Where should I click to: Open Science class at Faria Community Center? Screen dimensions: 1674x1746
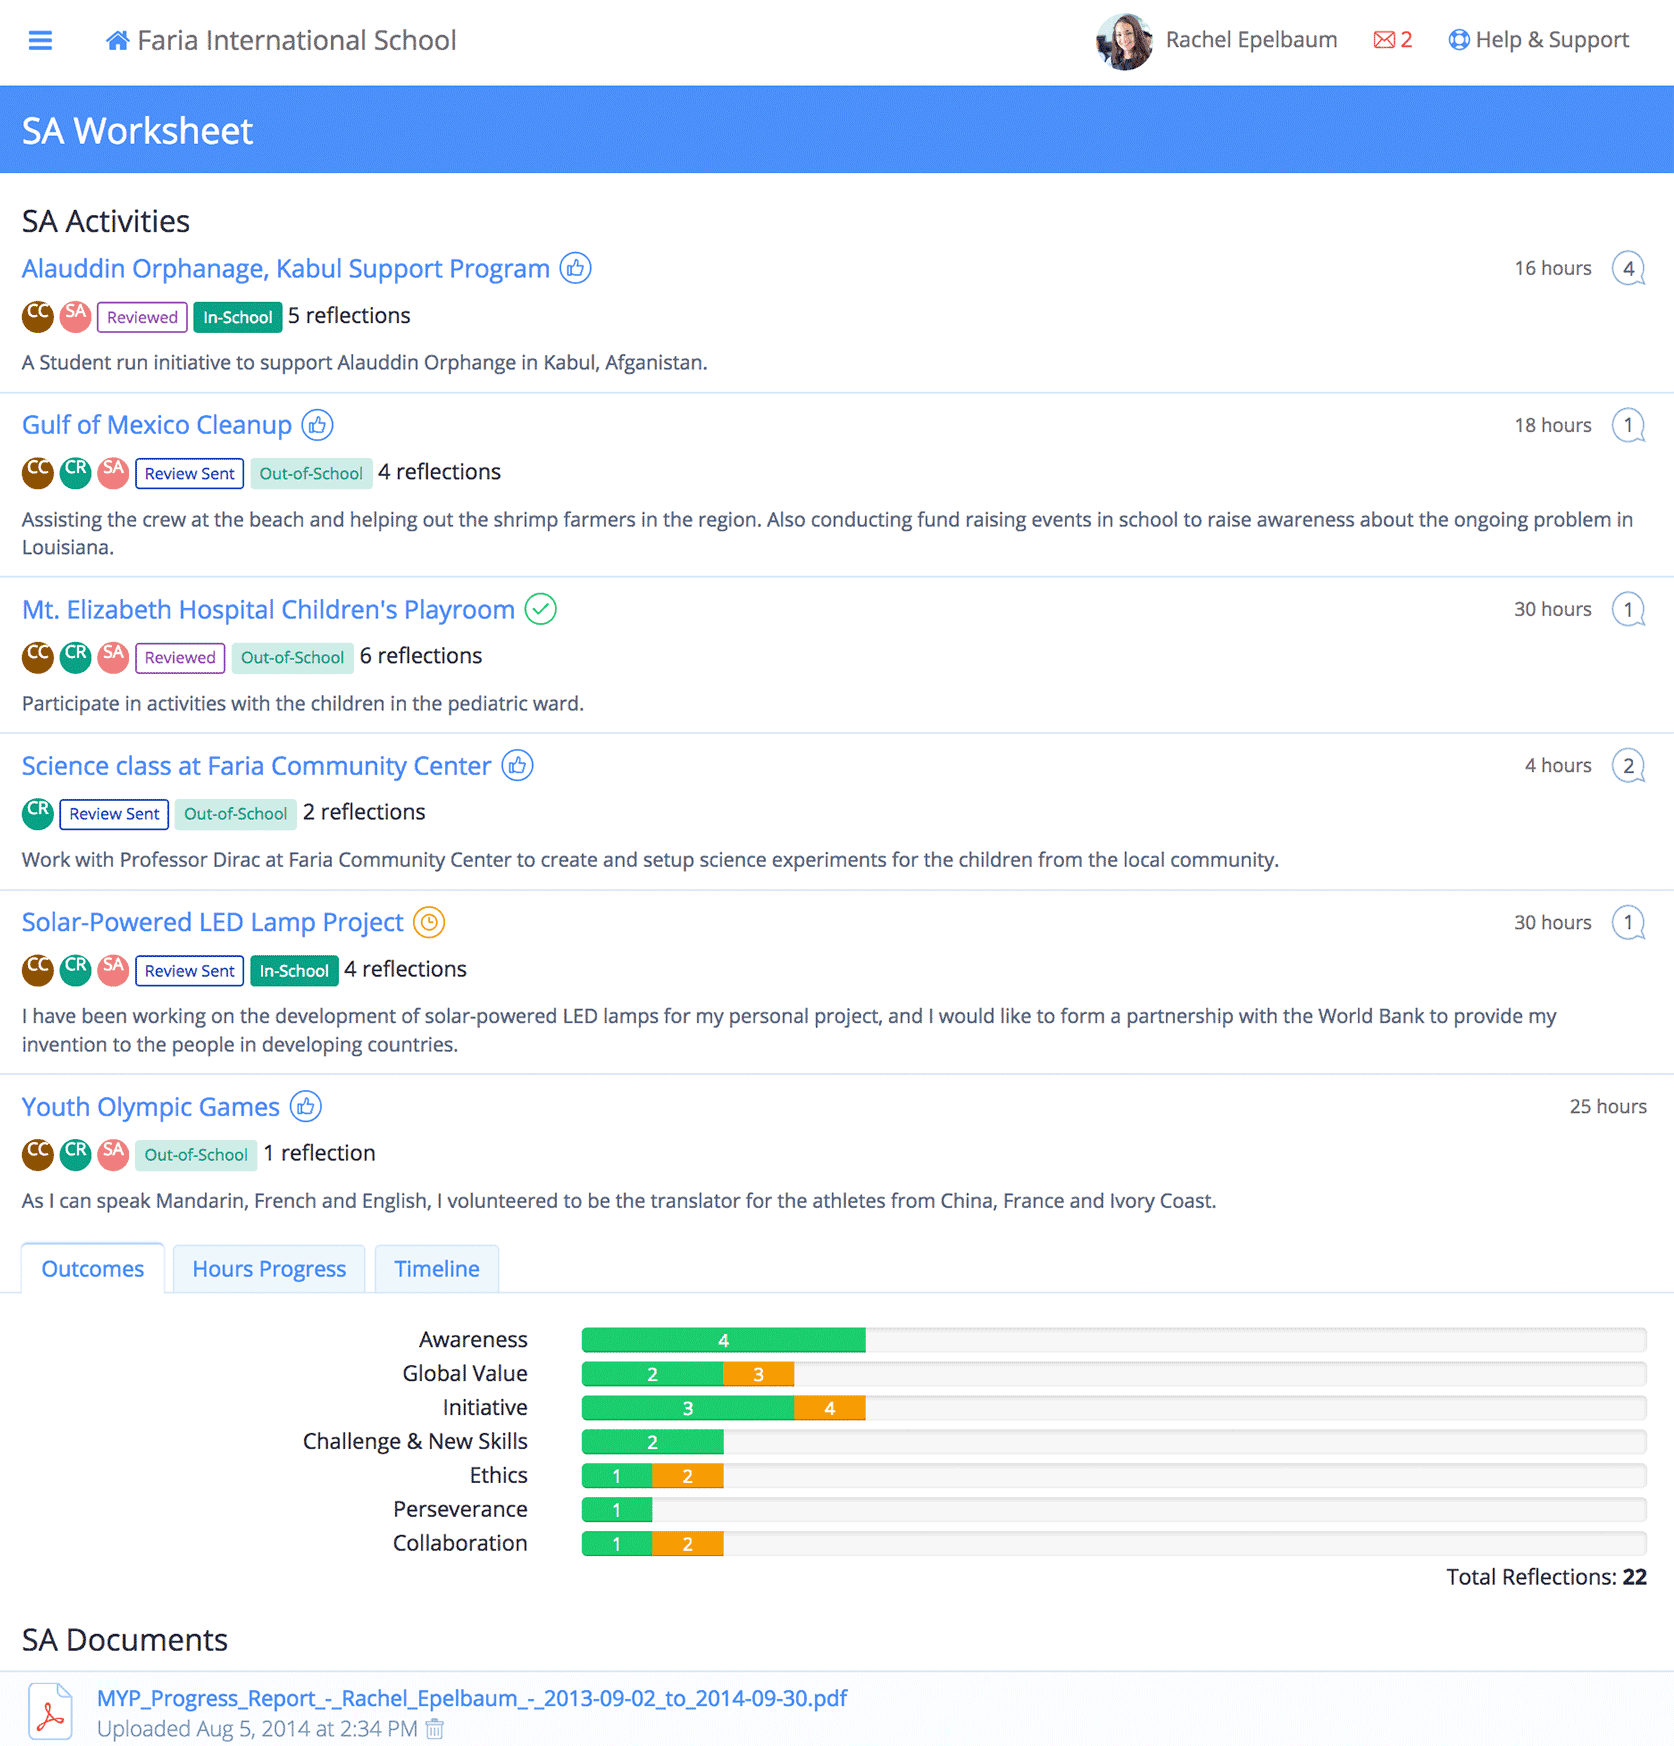[257, 766]
